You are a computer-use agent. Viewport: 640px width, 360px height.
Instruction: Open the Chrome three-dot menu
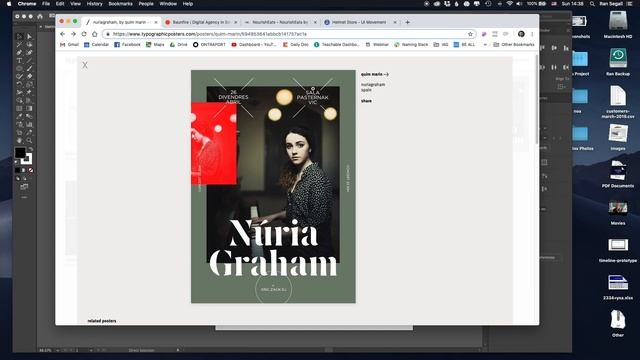(x=532, y=34)
